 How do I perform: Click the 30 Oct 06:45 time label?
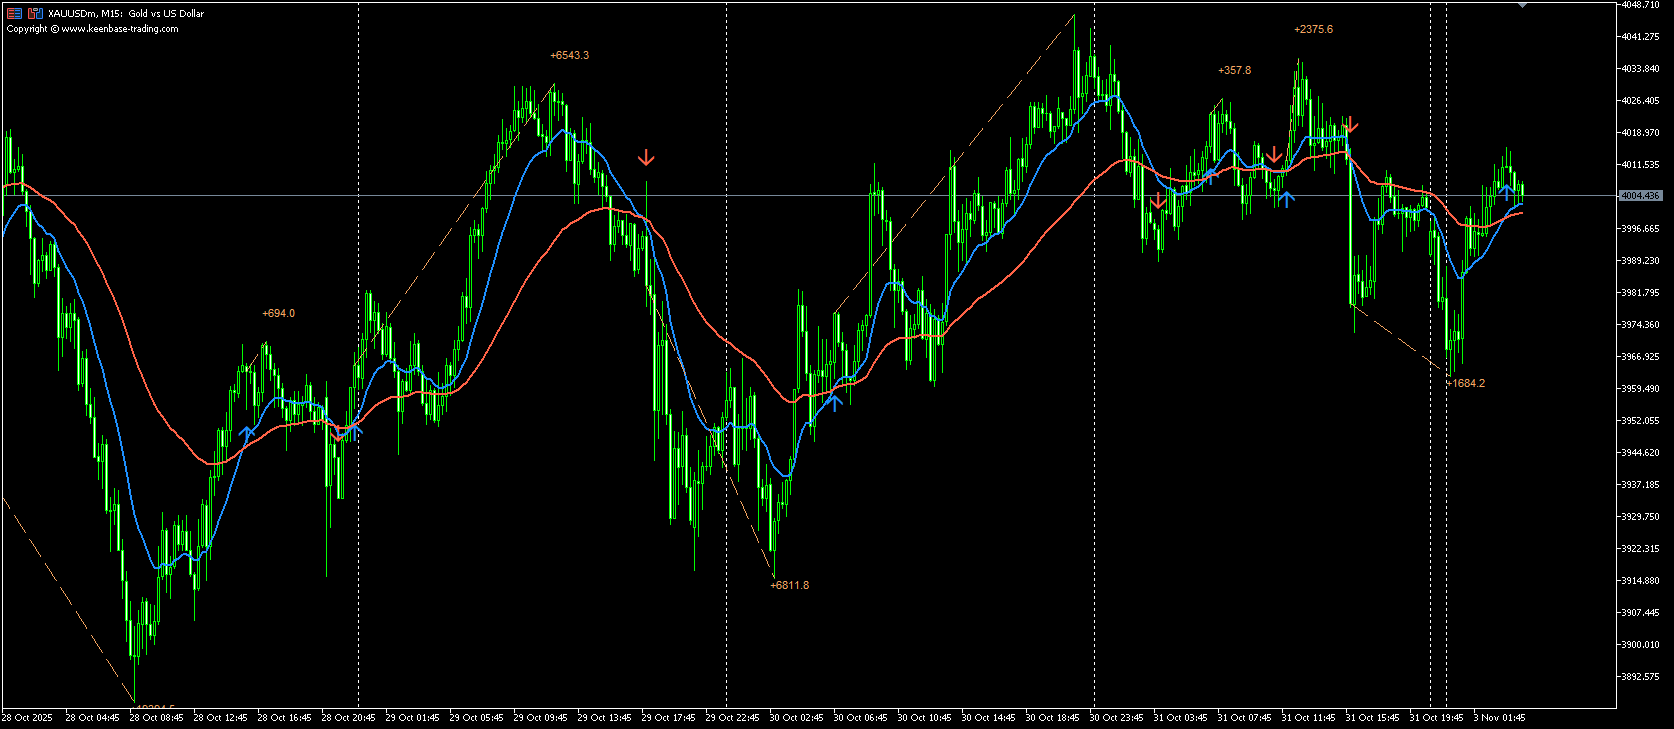coord(860,718)
